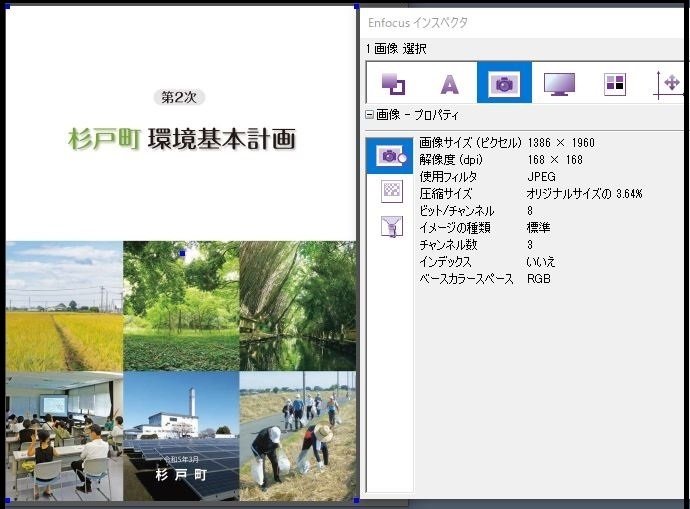Click the 解像度 (dpi) value 168 × 168

point(555,160)
